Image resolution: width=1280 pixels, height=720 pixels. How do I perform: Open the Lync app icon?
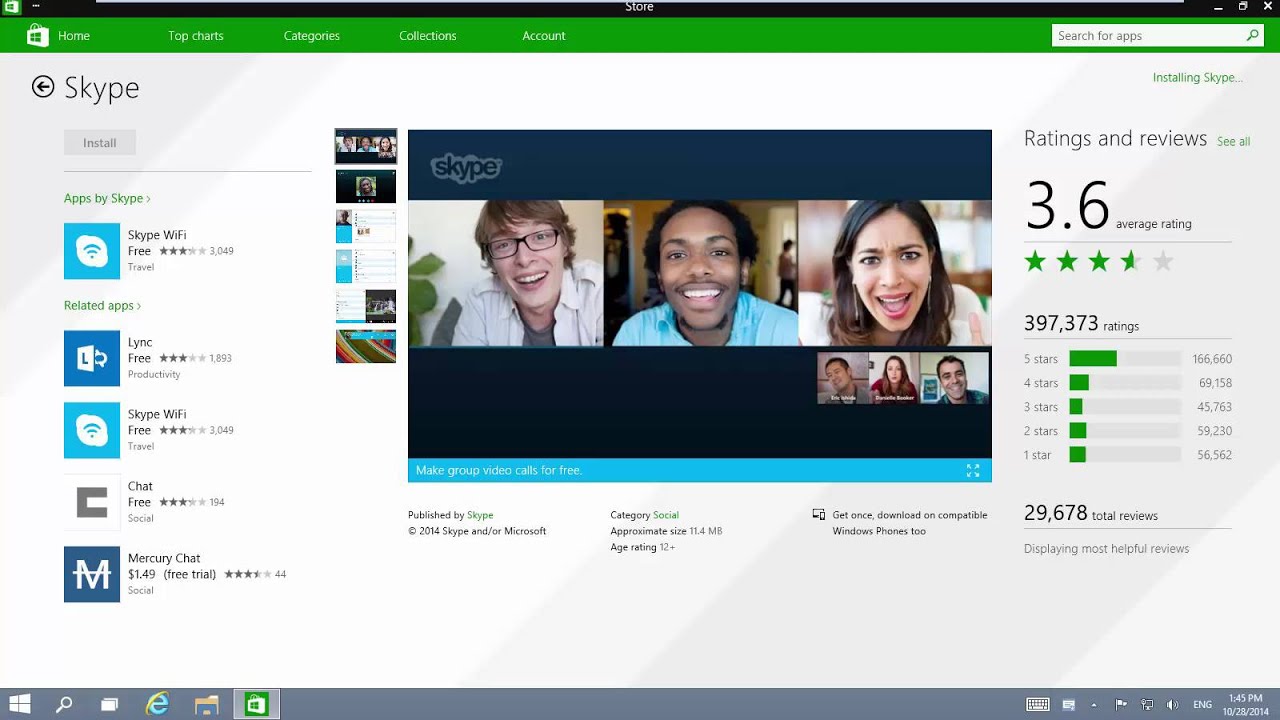pyautogui.click(x=92, y=358)
